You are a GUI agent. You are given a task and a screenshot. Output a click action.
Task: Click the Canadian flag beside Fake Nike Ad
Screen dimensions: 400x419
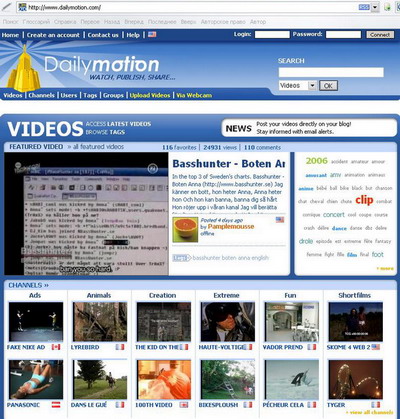pos(56,347)
